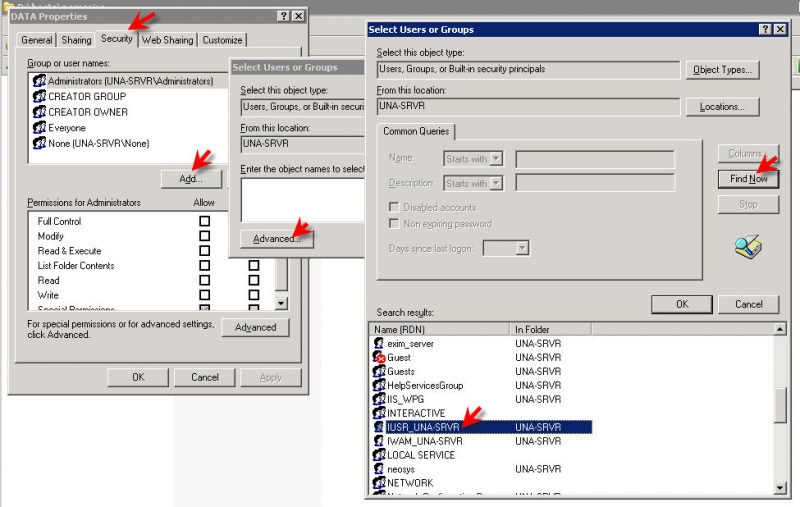Screen dimensions: 800x507
Task: Click the Guests group icon
Action: pyautogui.click(x=379, y=371)
